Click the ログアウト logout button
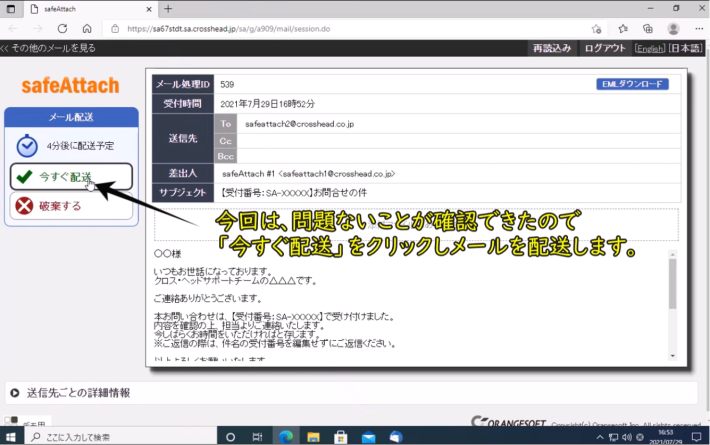The height and width of the screenshot is (445, 710). coord(605,48)
